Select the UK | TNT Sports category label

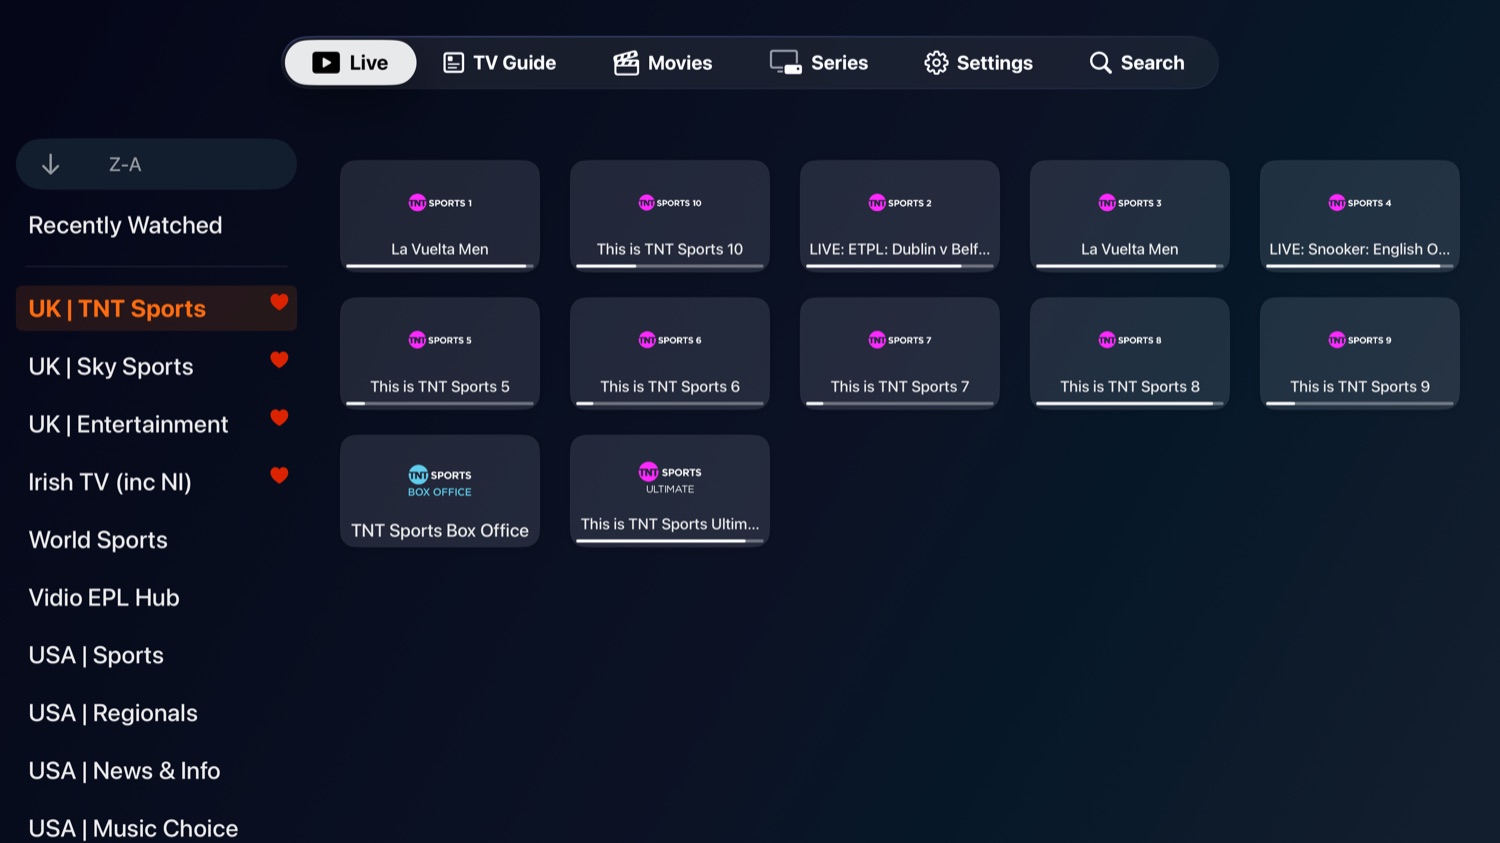117,309
